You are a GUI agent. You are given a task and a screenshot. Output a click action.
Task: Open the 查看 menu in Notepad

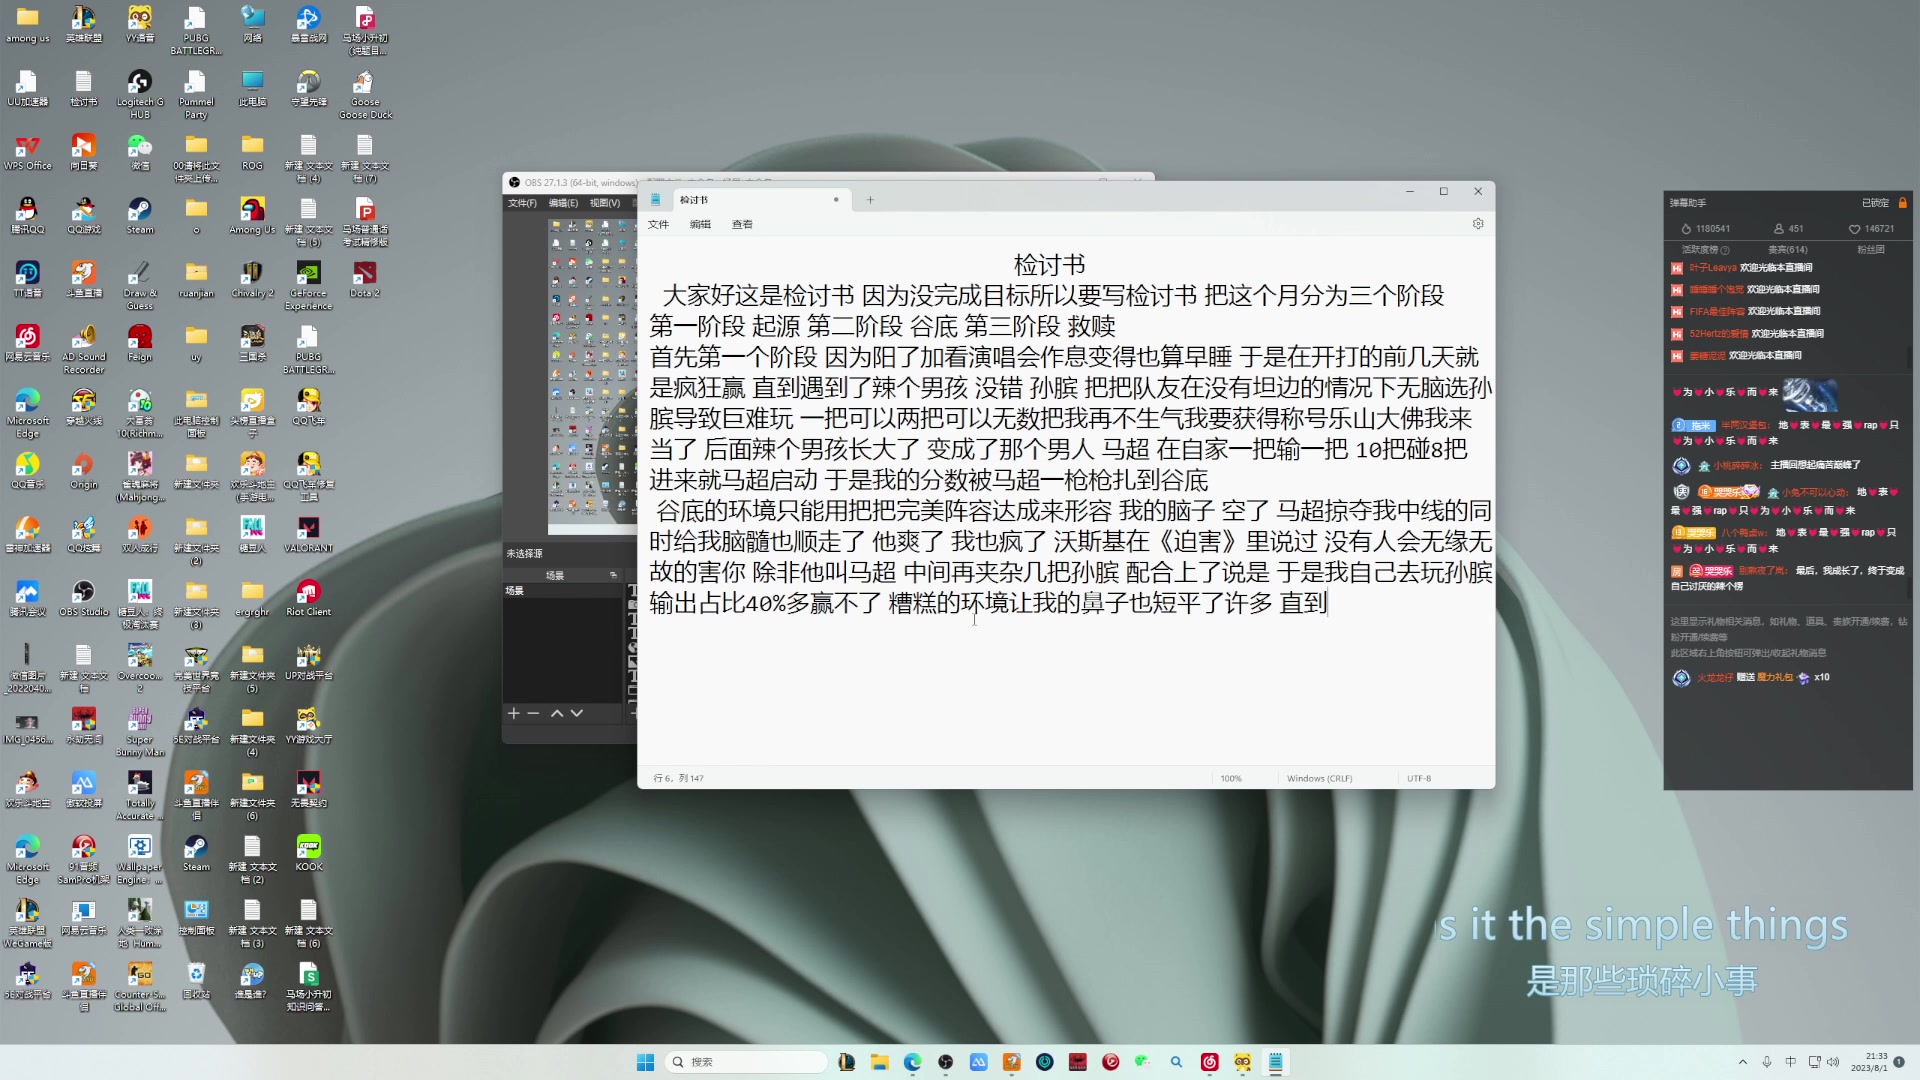tap(742, 224)
